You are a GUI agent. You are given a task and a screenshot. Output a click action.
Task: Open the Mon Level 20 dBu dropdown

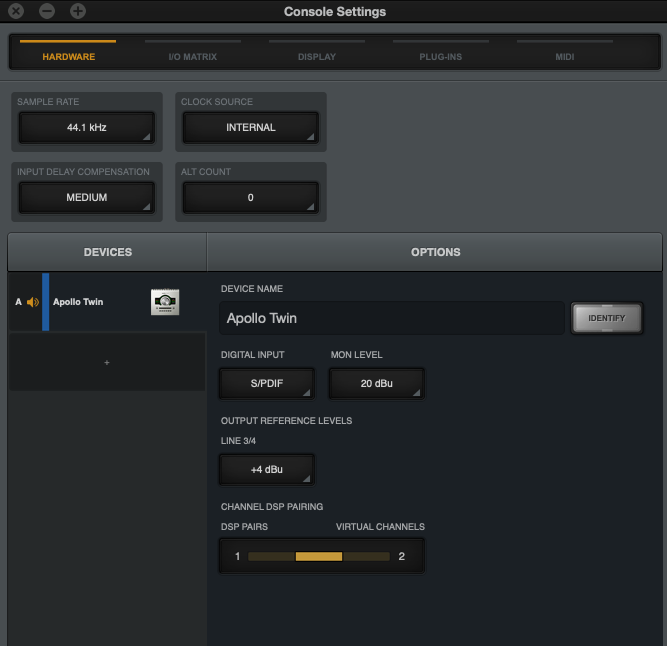pyautogui.click(x=377, y=383)
